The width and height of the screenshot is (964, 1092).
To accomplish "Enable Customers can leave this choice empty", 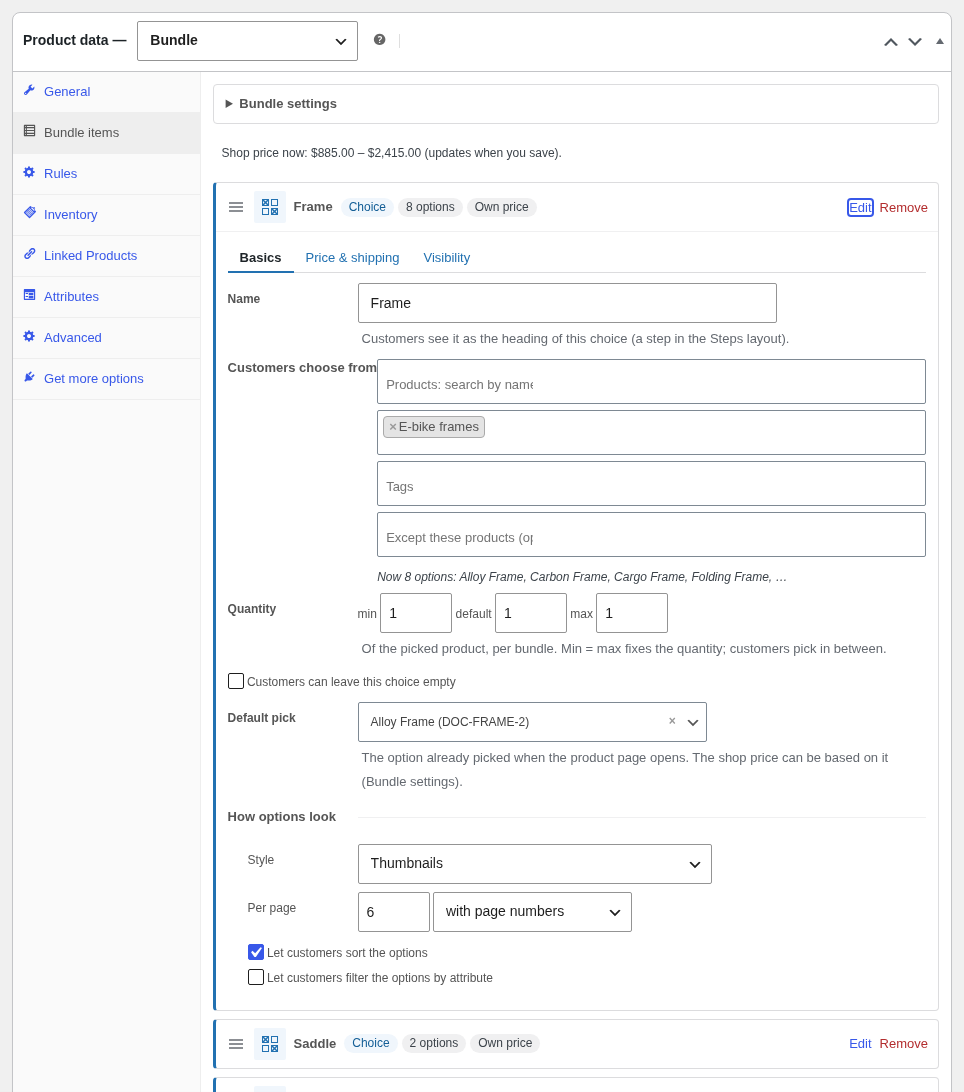I will point(236,681).
